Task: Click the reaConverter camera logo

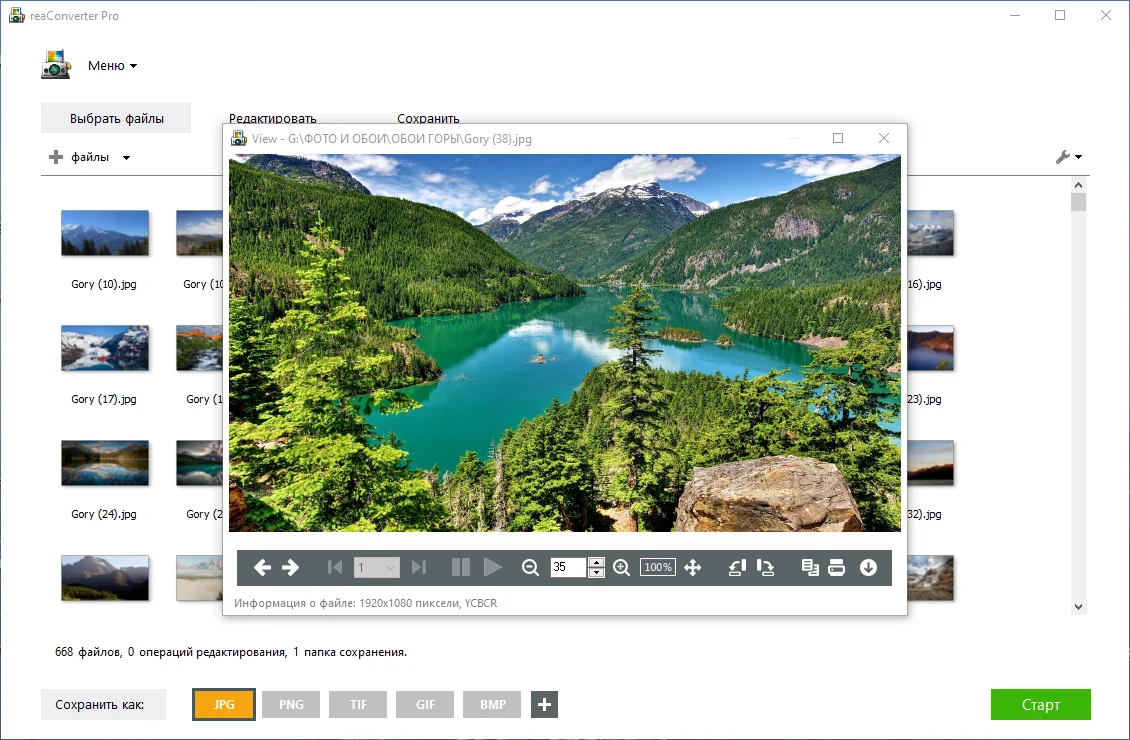Action: click(x=56, y=64)
